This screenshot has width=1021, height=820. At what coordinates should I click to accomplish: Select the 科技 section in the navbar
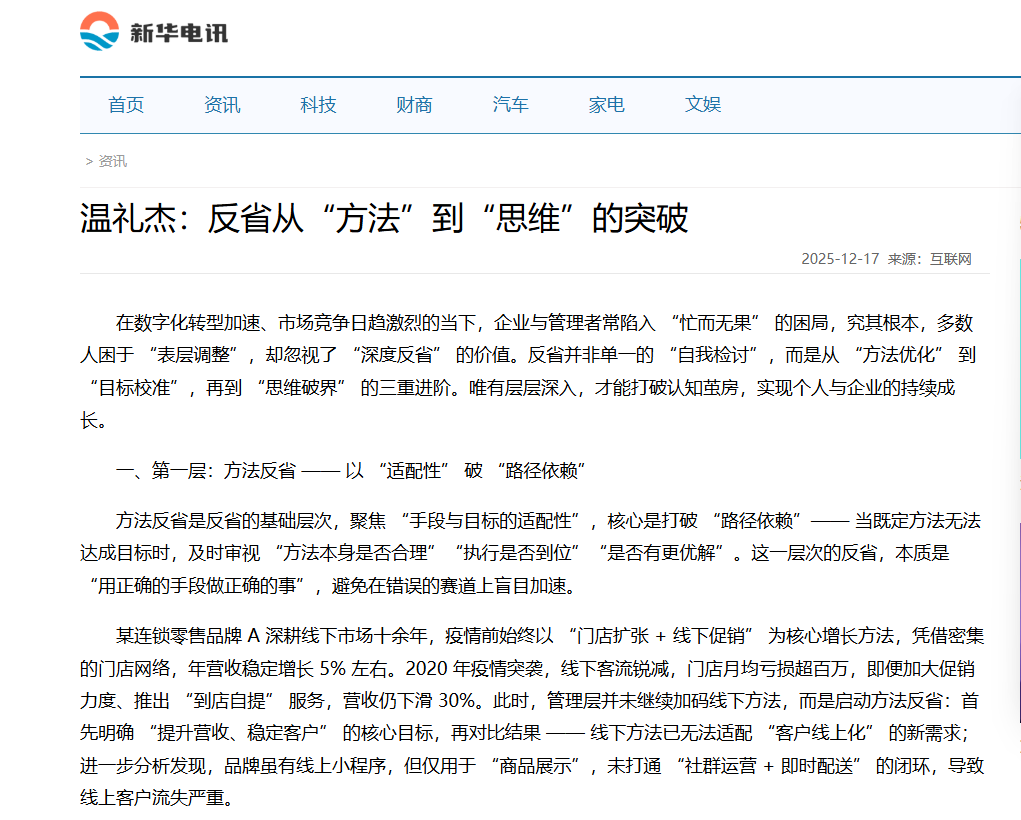click(317, 104)
